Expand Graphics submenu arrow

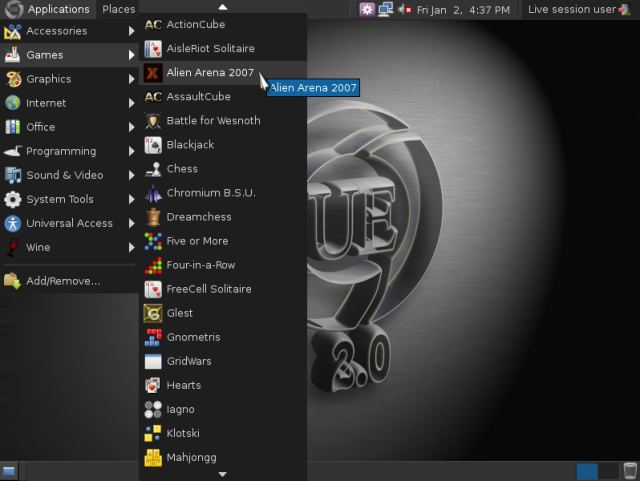(x=131, y=79)
